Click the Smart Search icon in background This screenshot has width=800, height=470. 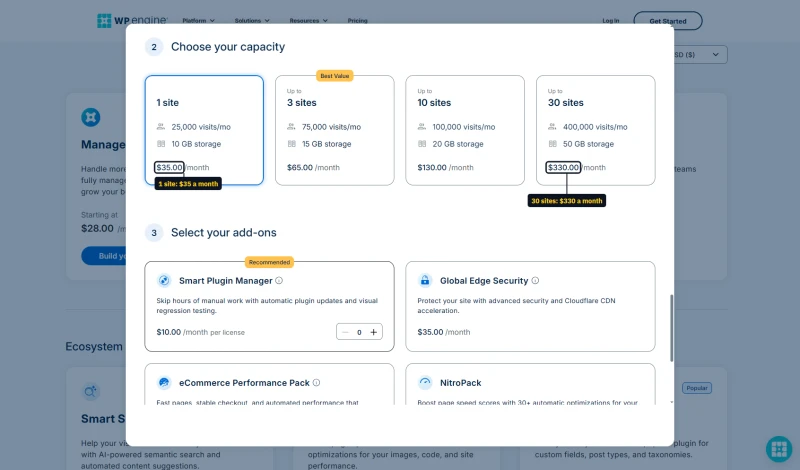coord(91,391)
